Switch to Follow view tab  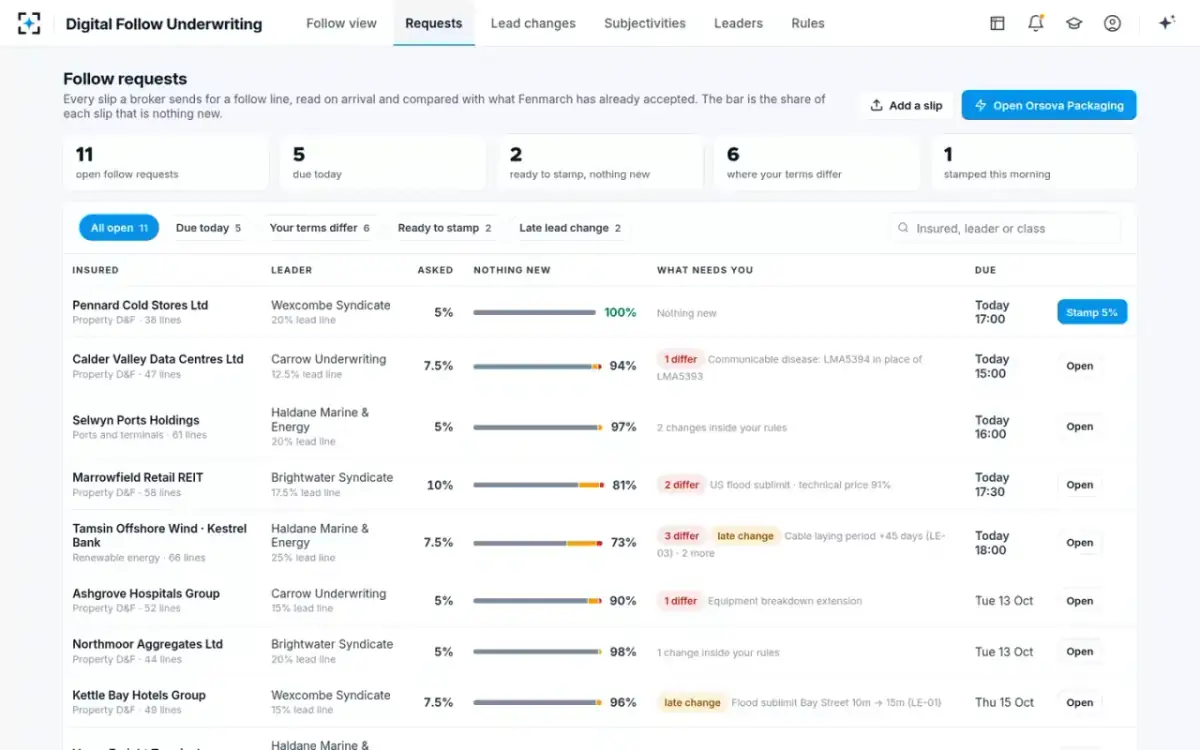(x=341, y=23)
